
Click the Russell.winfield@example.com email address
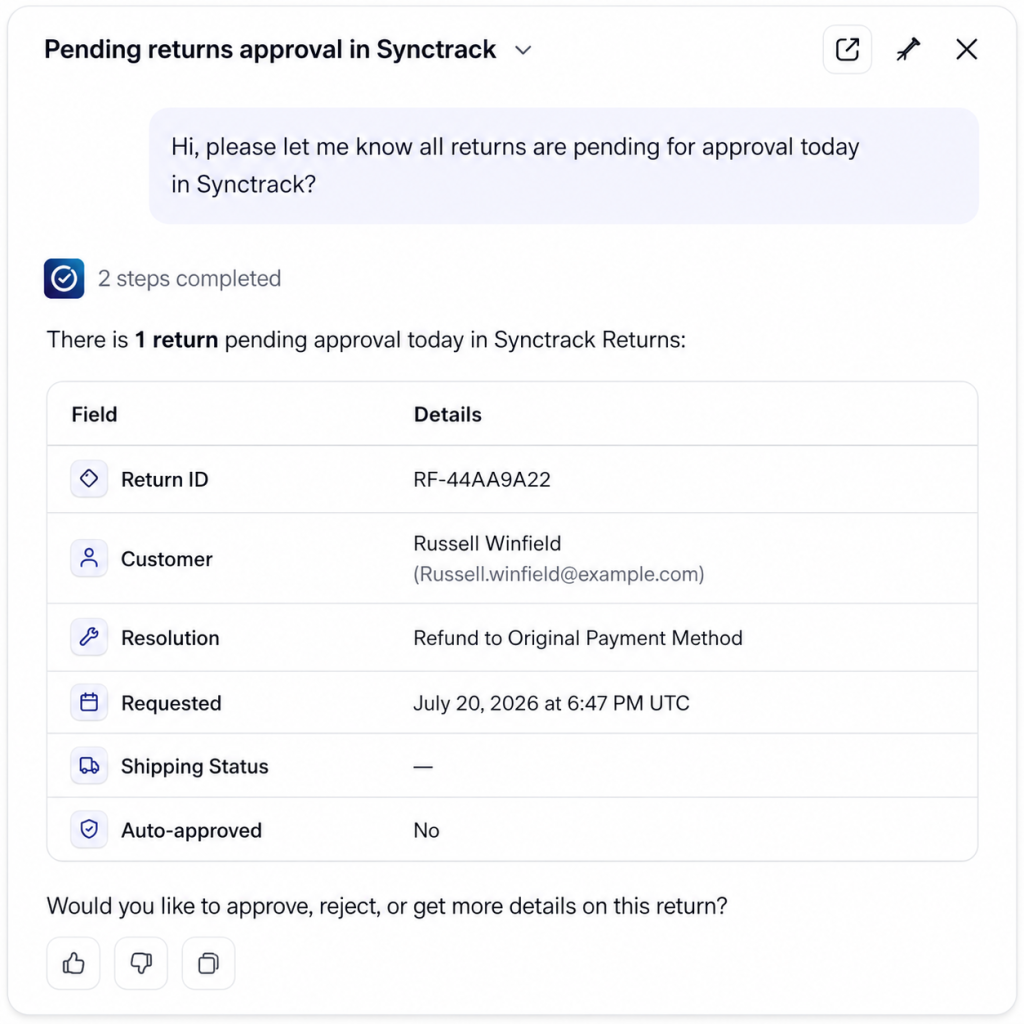click(559, 574)
